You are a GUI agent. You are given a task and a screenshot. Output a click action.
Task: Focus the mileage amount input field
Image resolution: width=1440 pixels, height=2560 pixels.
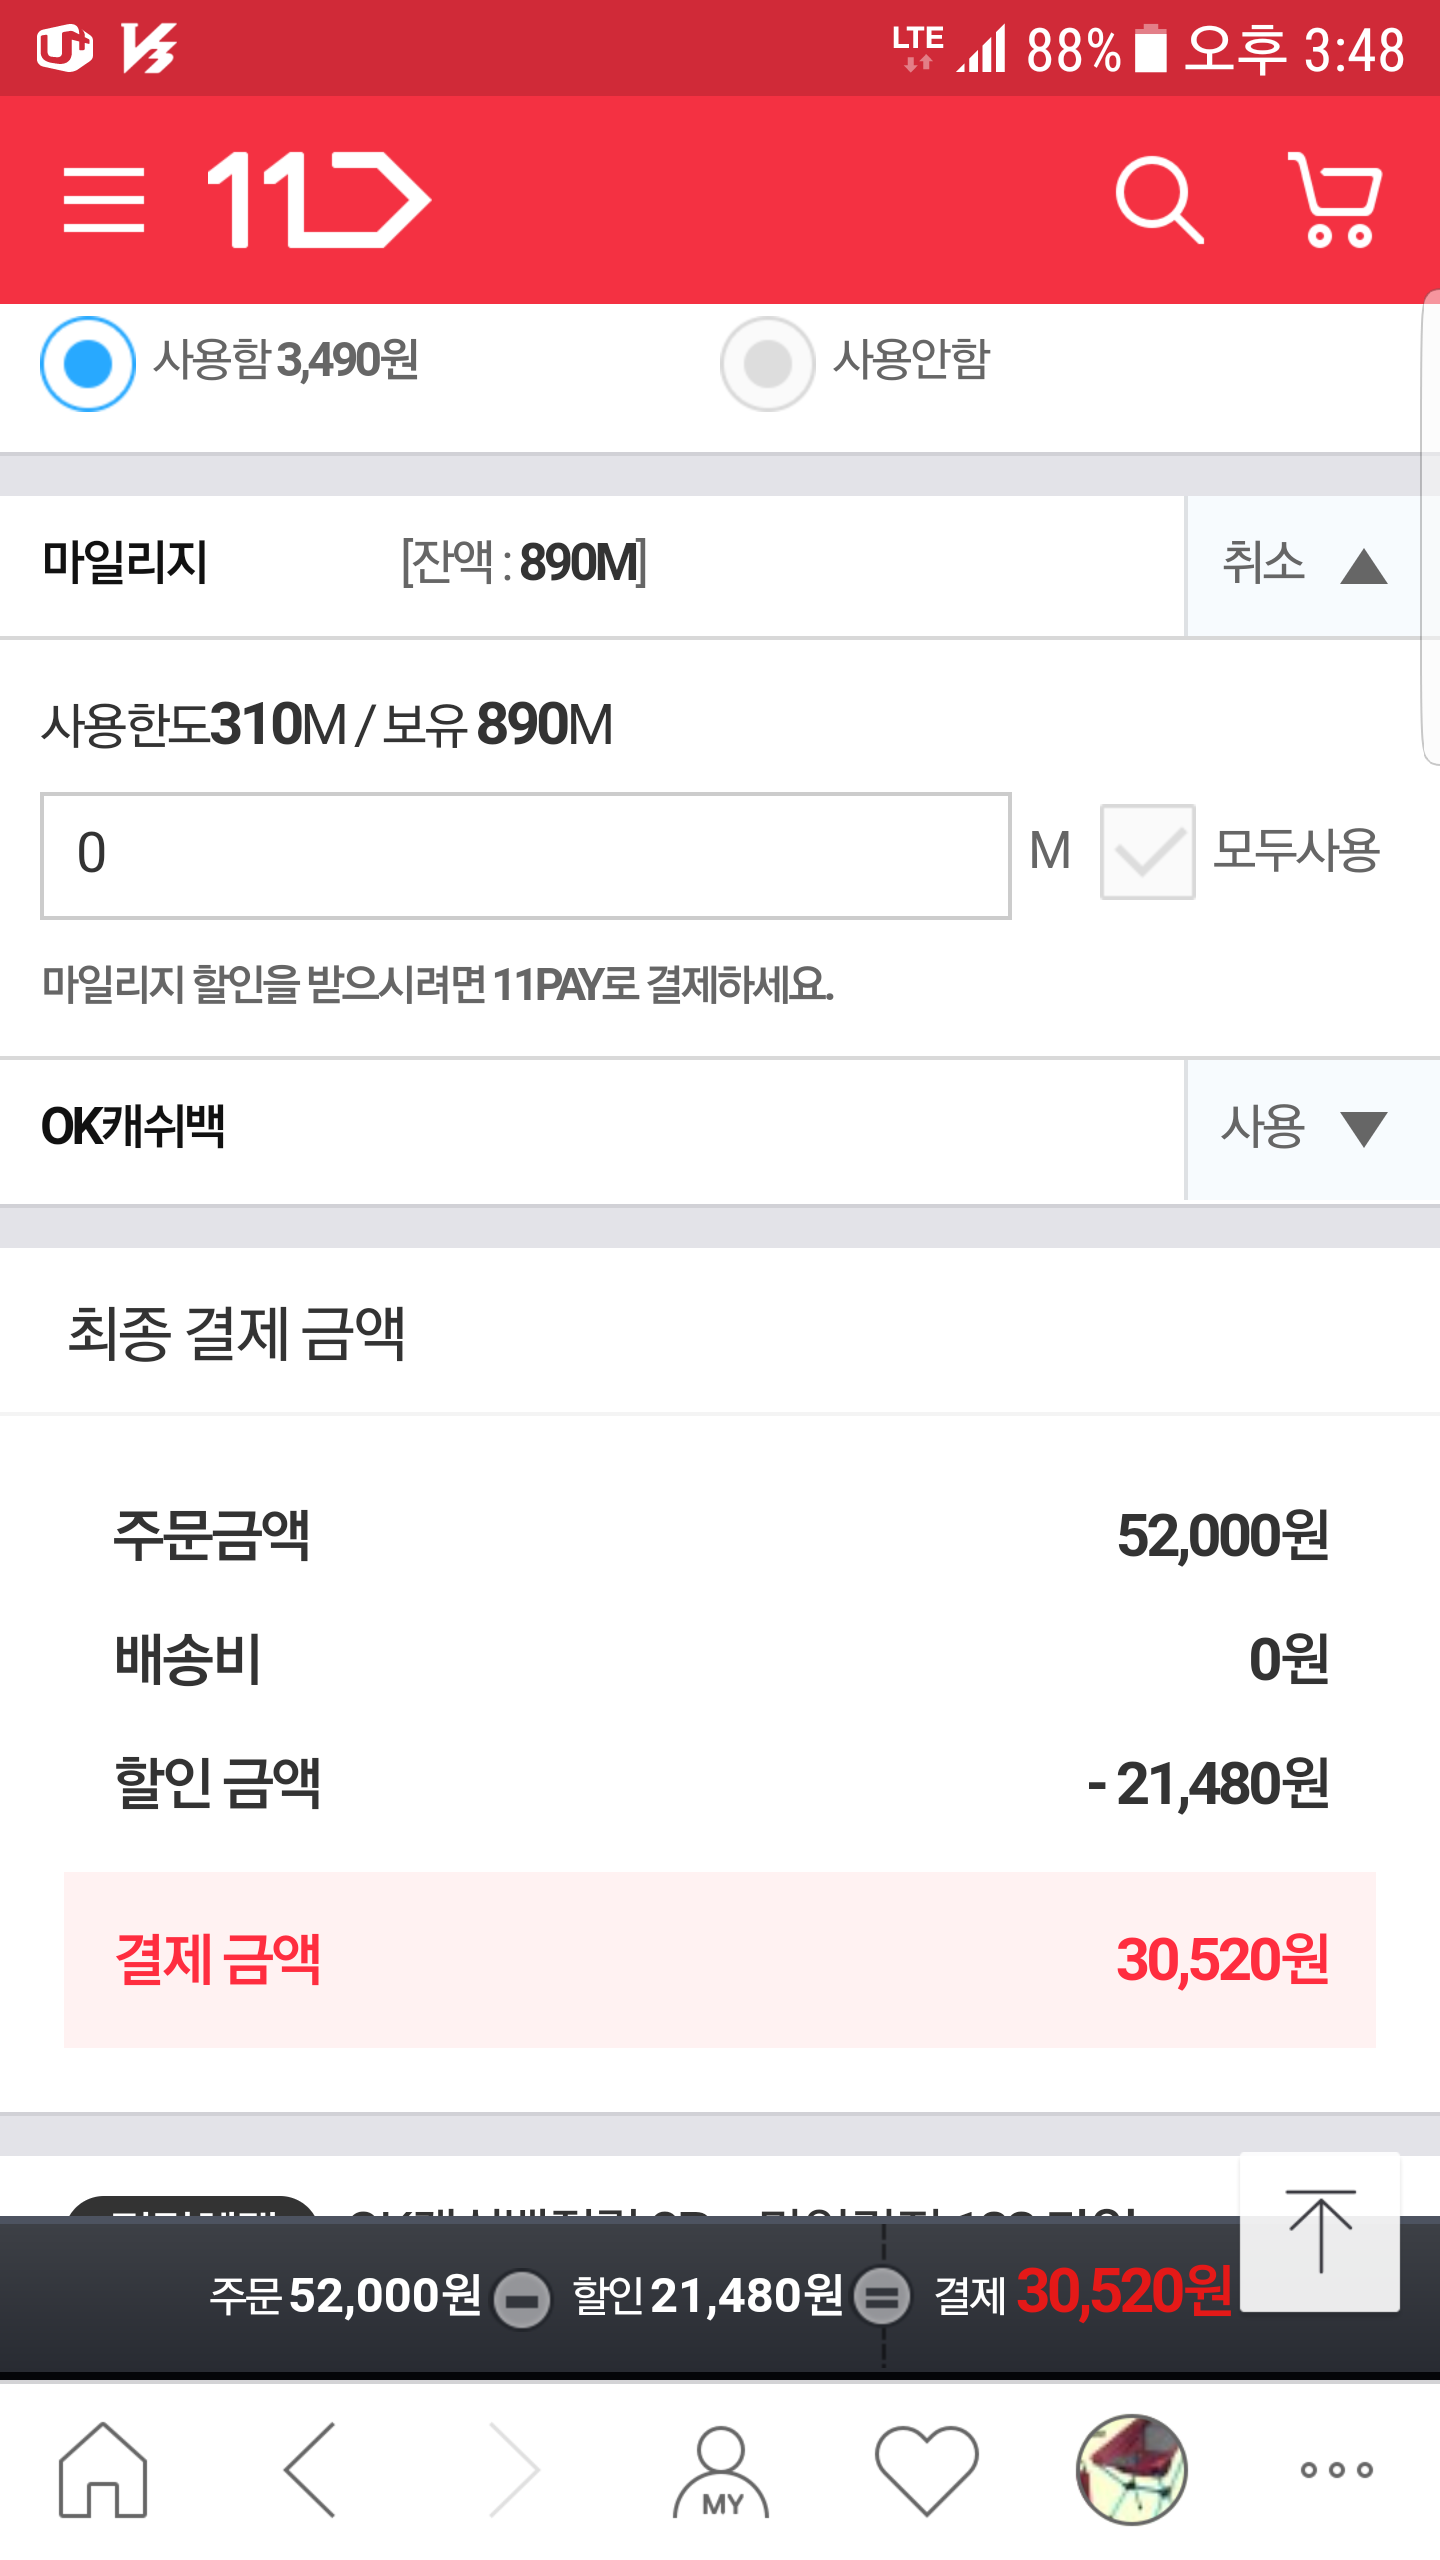(525, 855)
